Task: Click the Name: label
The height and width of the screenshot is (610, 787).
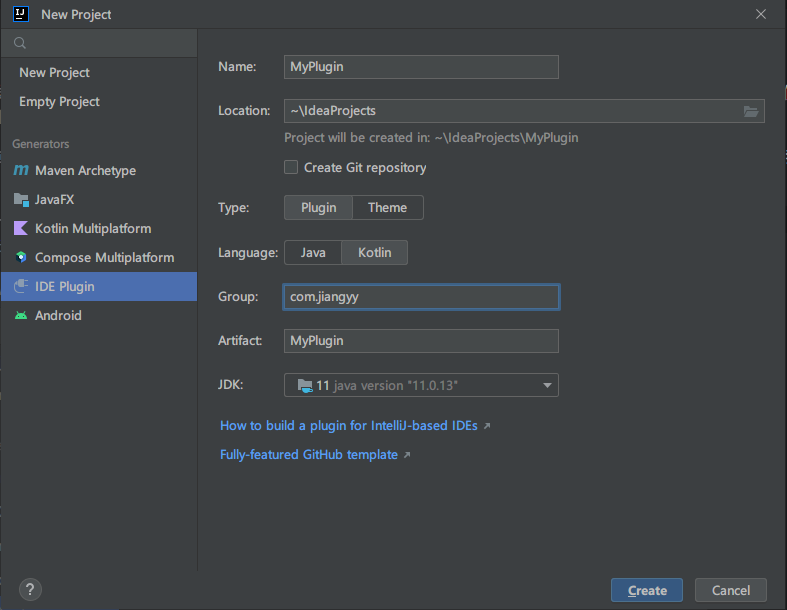Action: click(237, 67)
